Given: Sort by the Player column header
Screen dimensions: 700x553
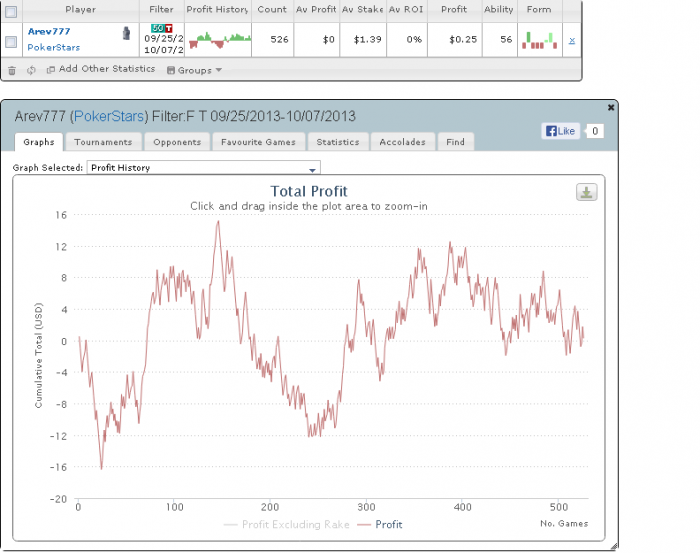Looking at the screenshot, I should pos(80,9).
